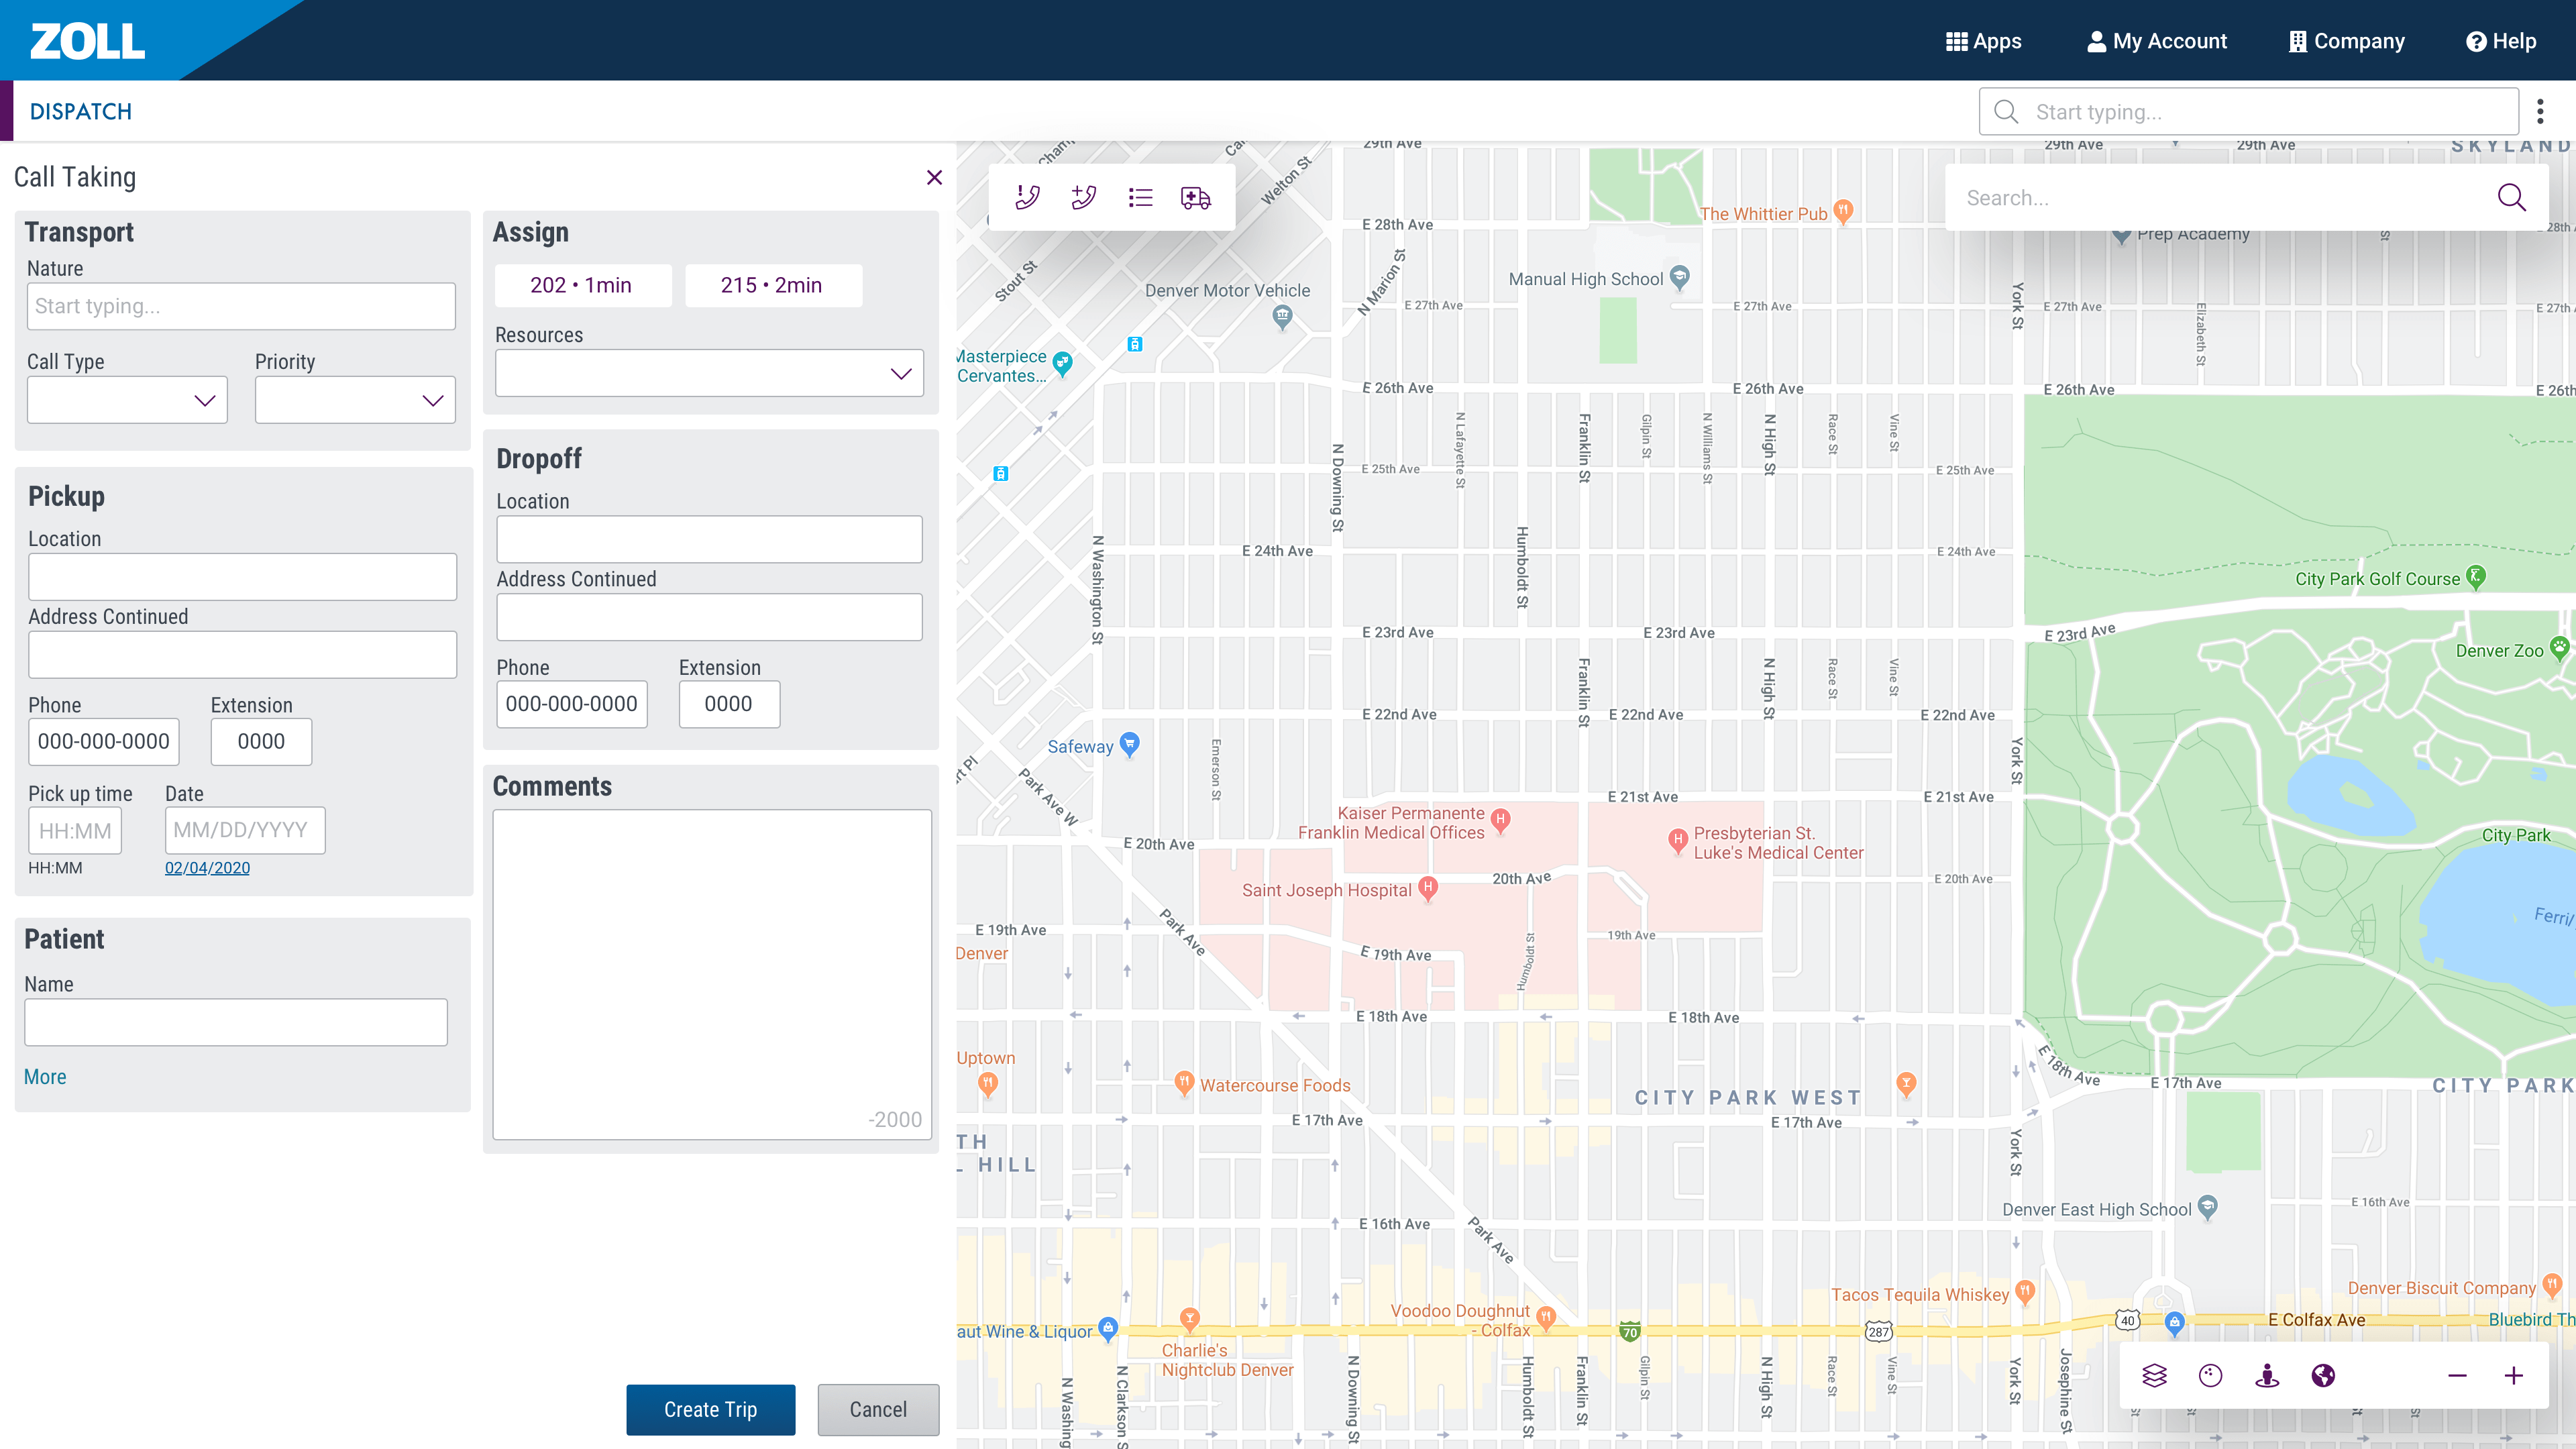The height and width of the screenshot is (1449, 2576).
Task: Focus the Nature input field
Action: [241, 306]
